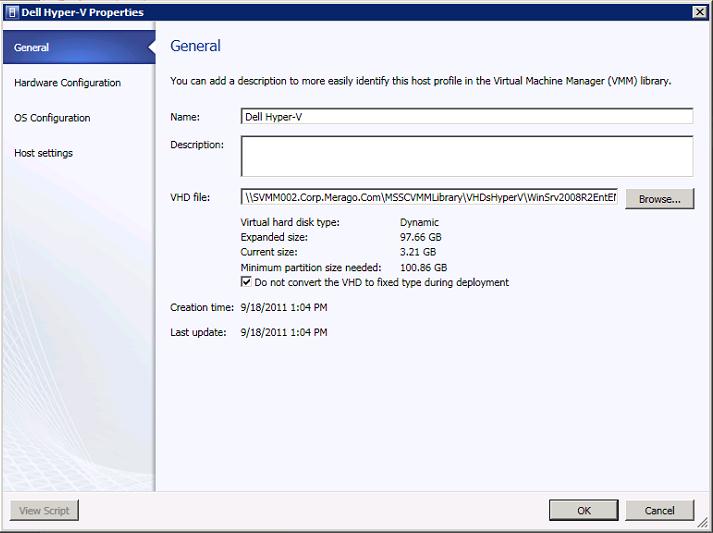Open the Hardware Configuration page
The image size is (713, 533).
(x=67, y=83)
